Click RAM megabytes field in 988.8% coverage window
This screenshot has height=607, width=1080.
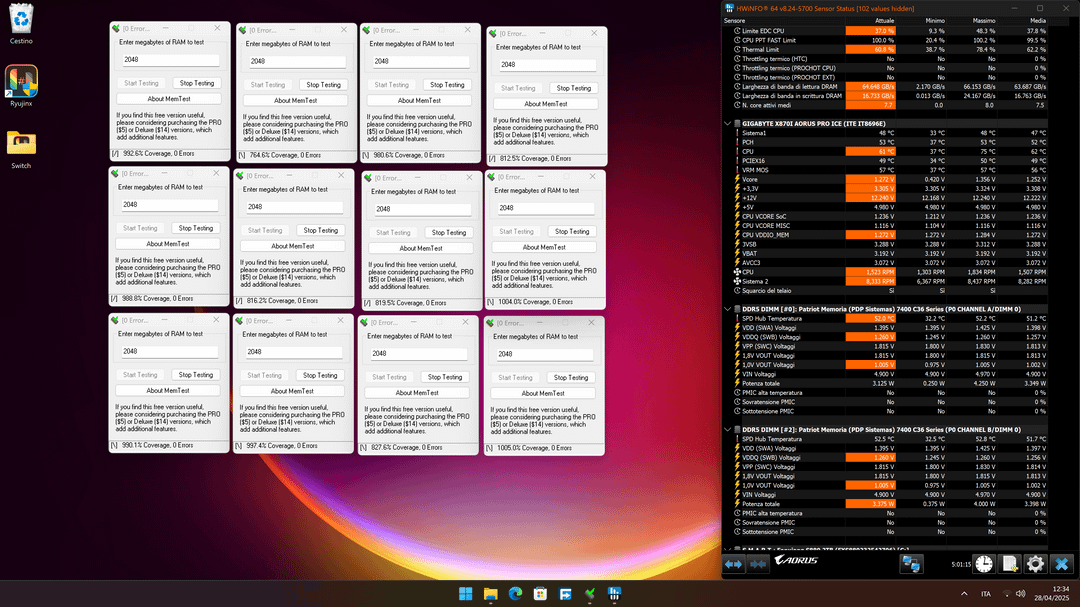(168, 205)
